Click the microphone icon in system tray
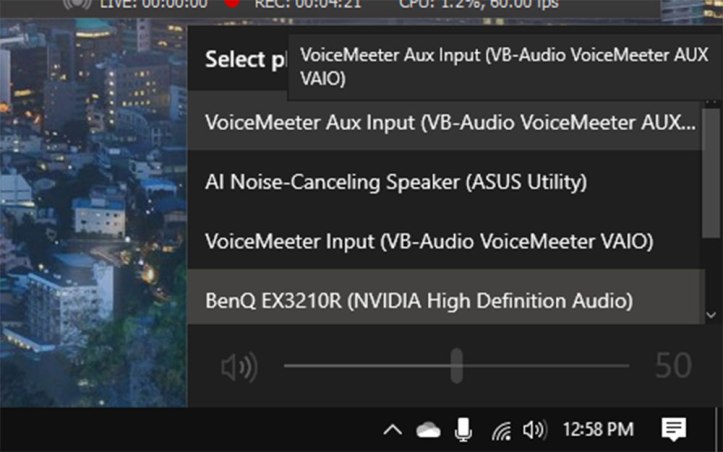 click(x=463, y=430)
